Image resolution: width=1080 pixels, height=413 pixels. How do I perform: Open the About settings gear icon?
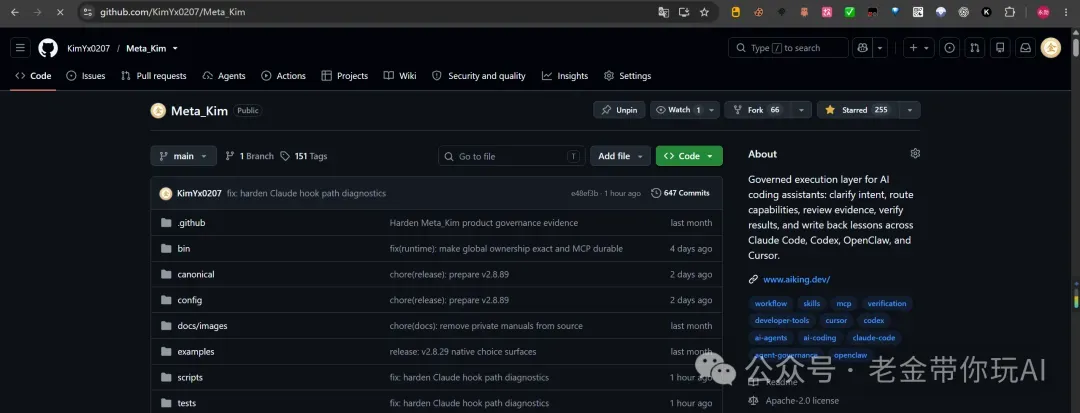tap(915, 153)
